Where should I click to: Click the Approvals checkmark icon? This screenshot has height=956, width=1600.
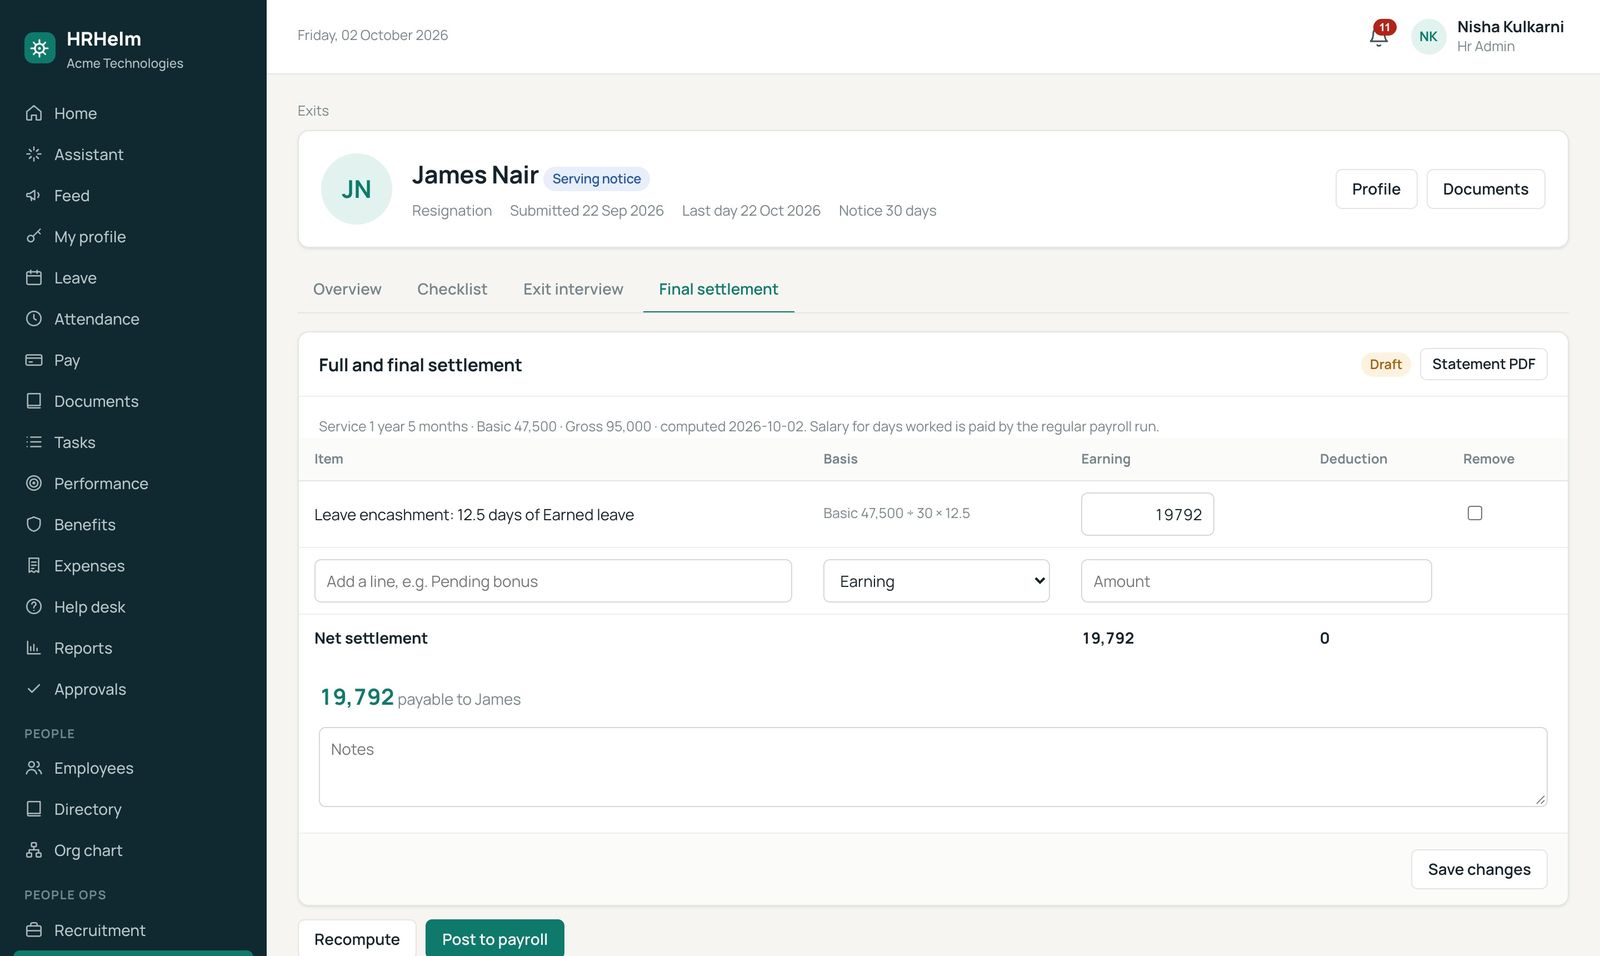click(x=34, y=688)
